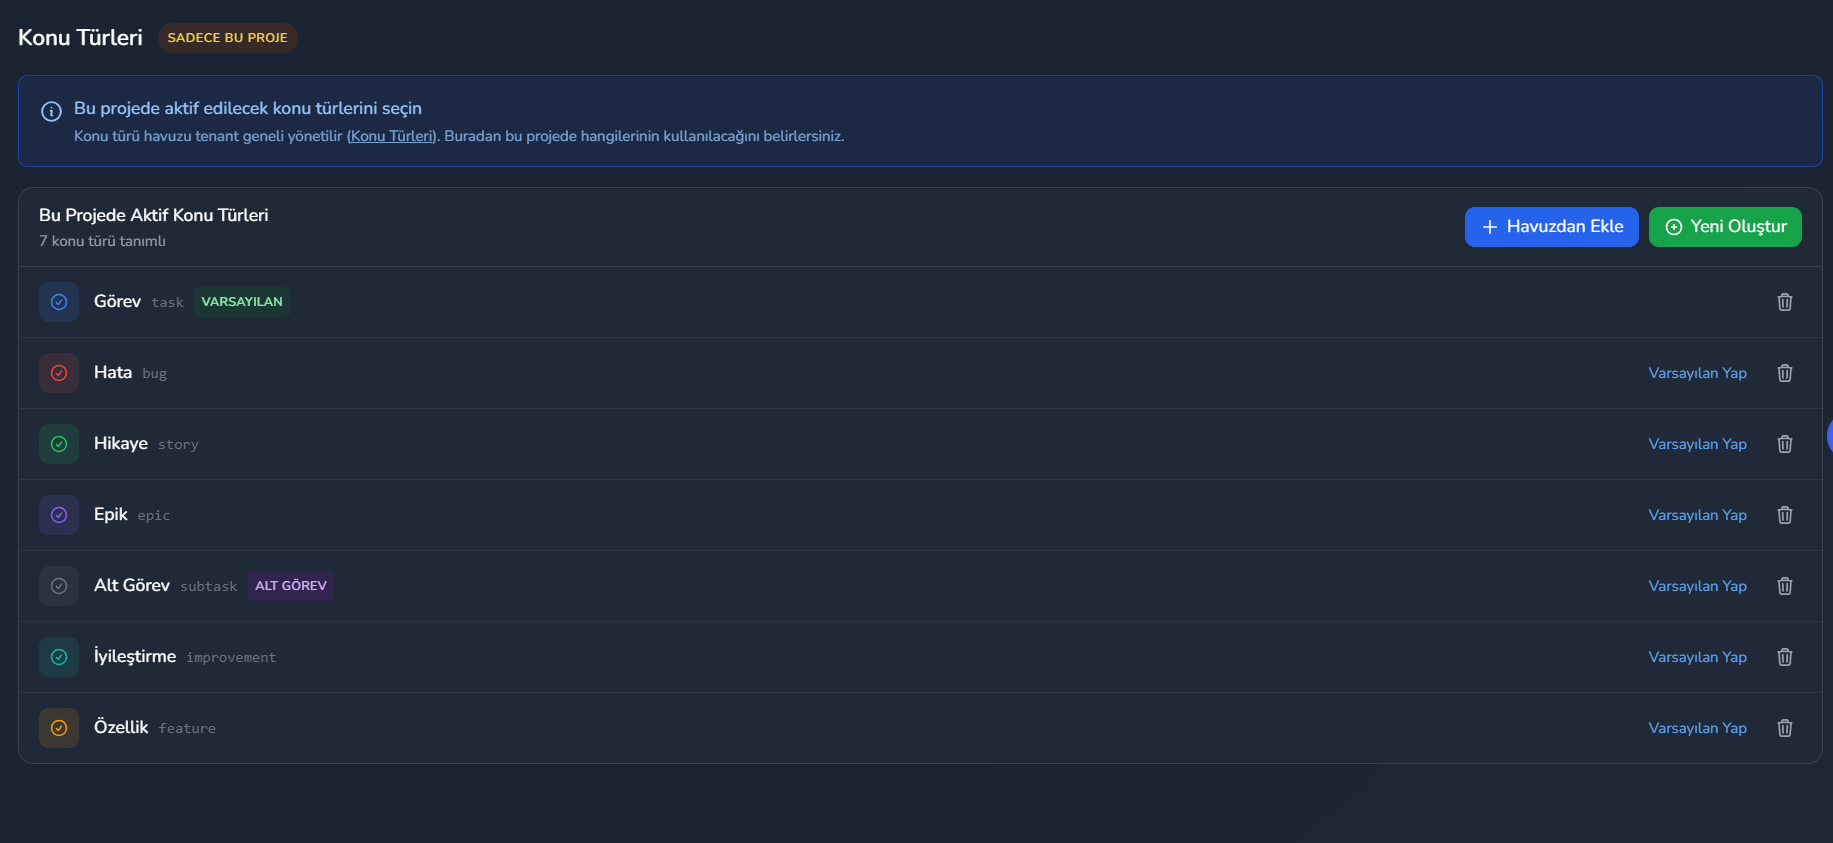Image resolution: width=1833 pixels, height=843 pixels.
Task: Click Varsayılan Yap for Alt Görev
Action: click(1697, 586)
